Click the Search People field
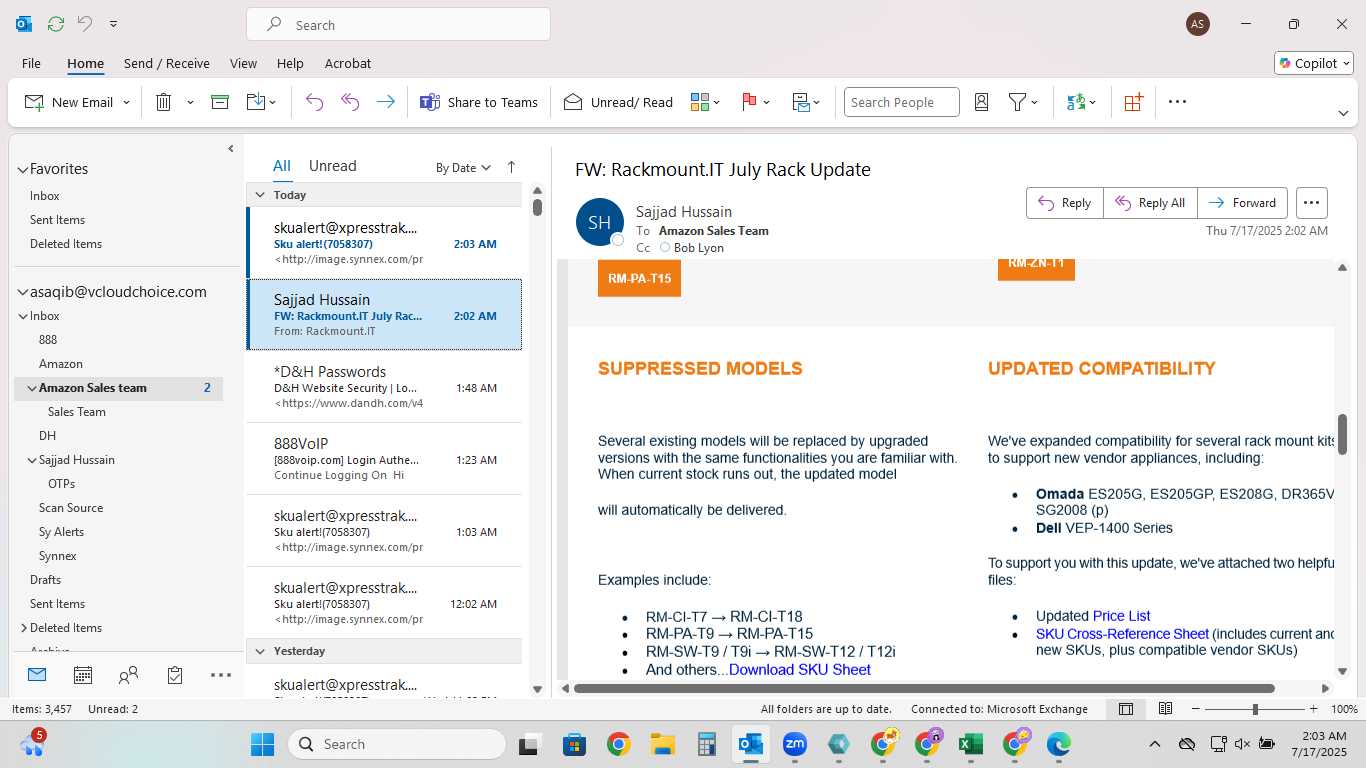The image size is (1366, 768). click(901, 102)
